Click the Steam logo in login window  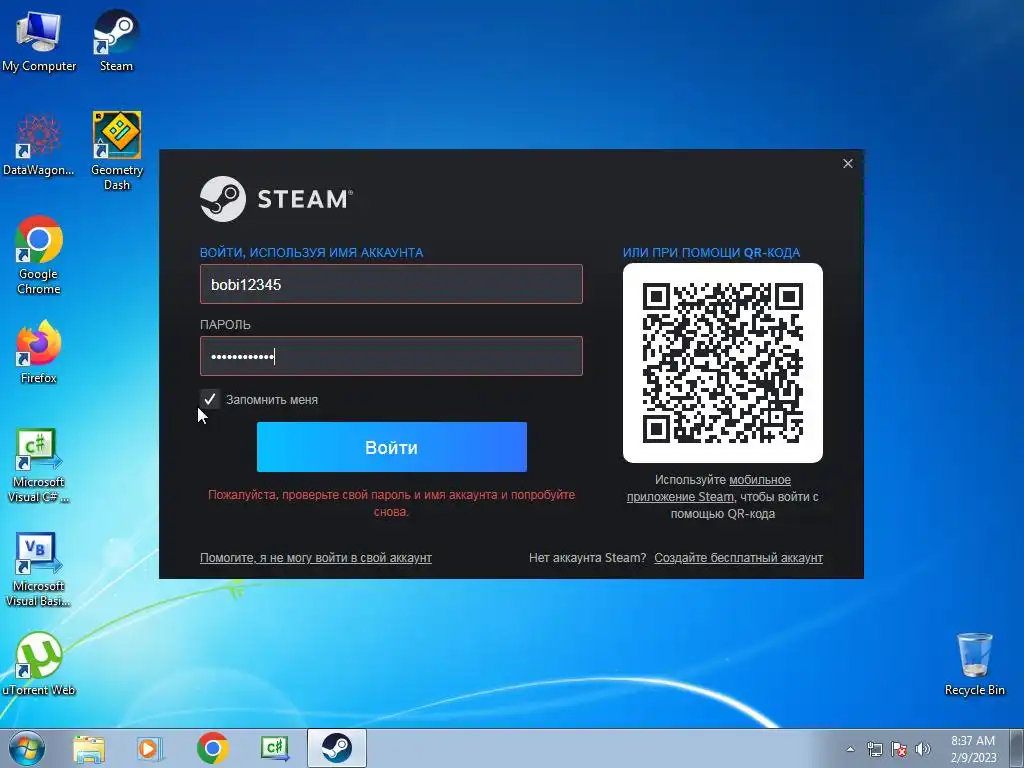click(x=276, y=199)
